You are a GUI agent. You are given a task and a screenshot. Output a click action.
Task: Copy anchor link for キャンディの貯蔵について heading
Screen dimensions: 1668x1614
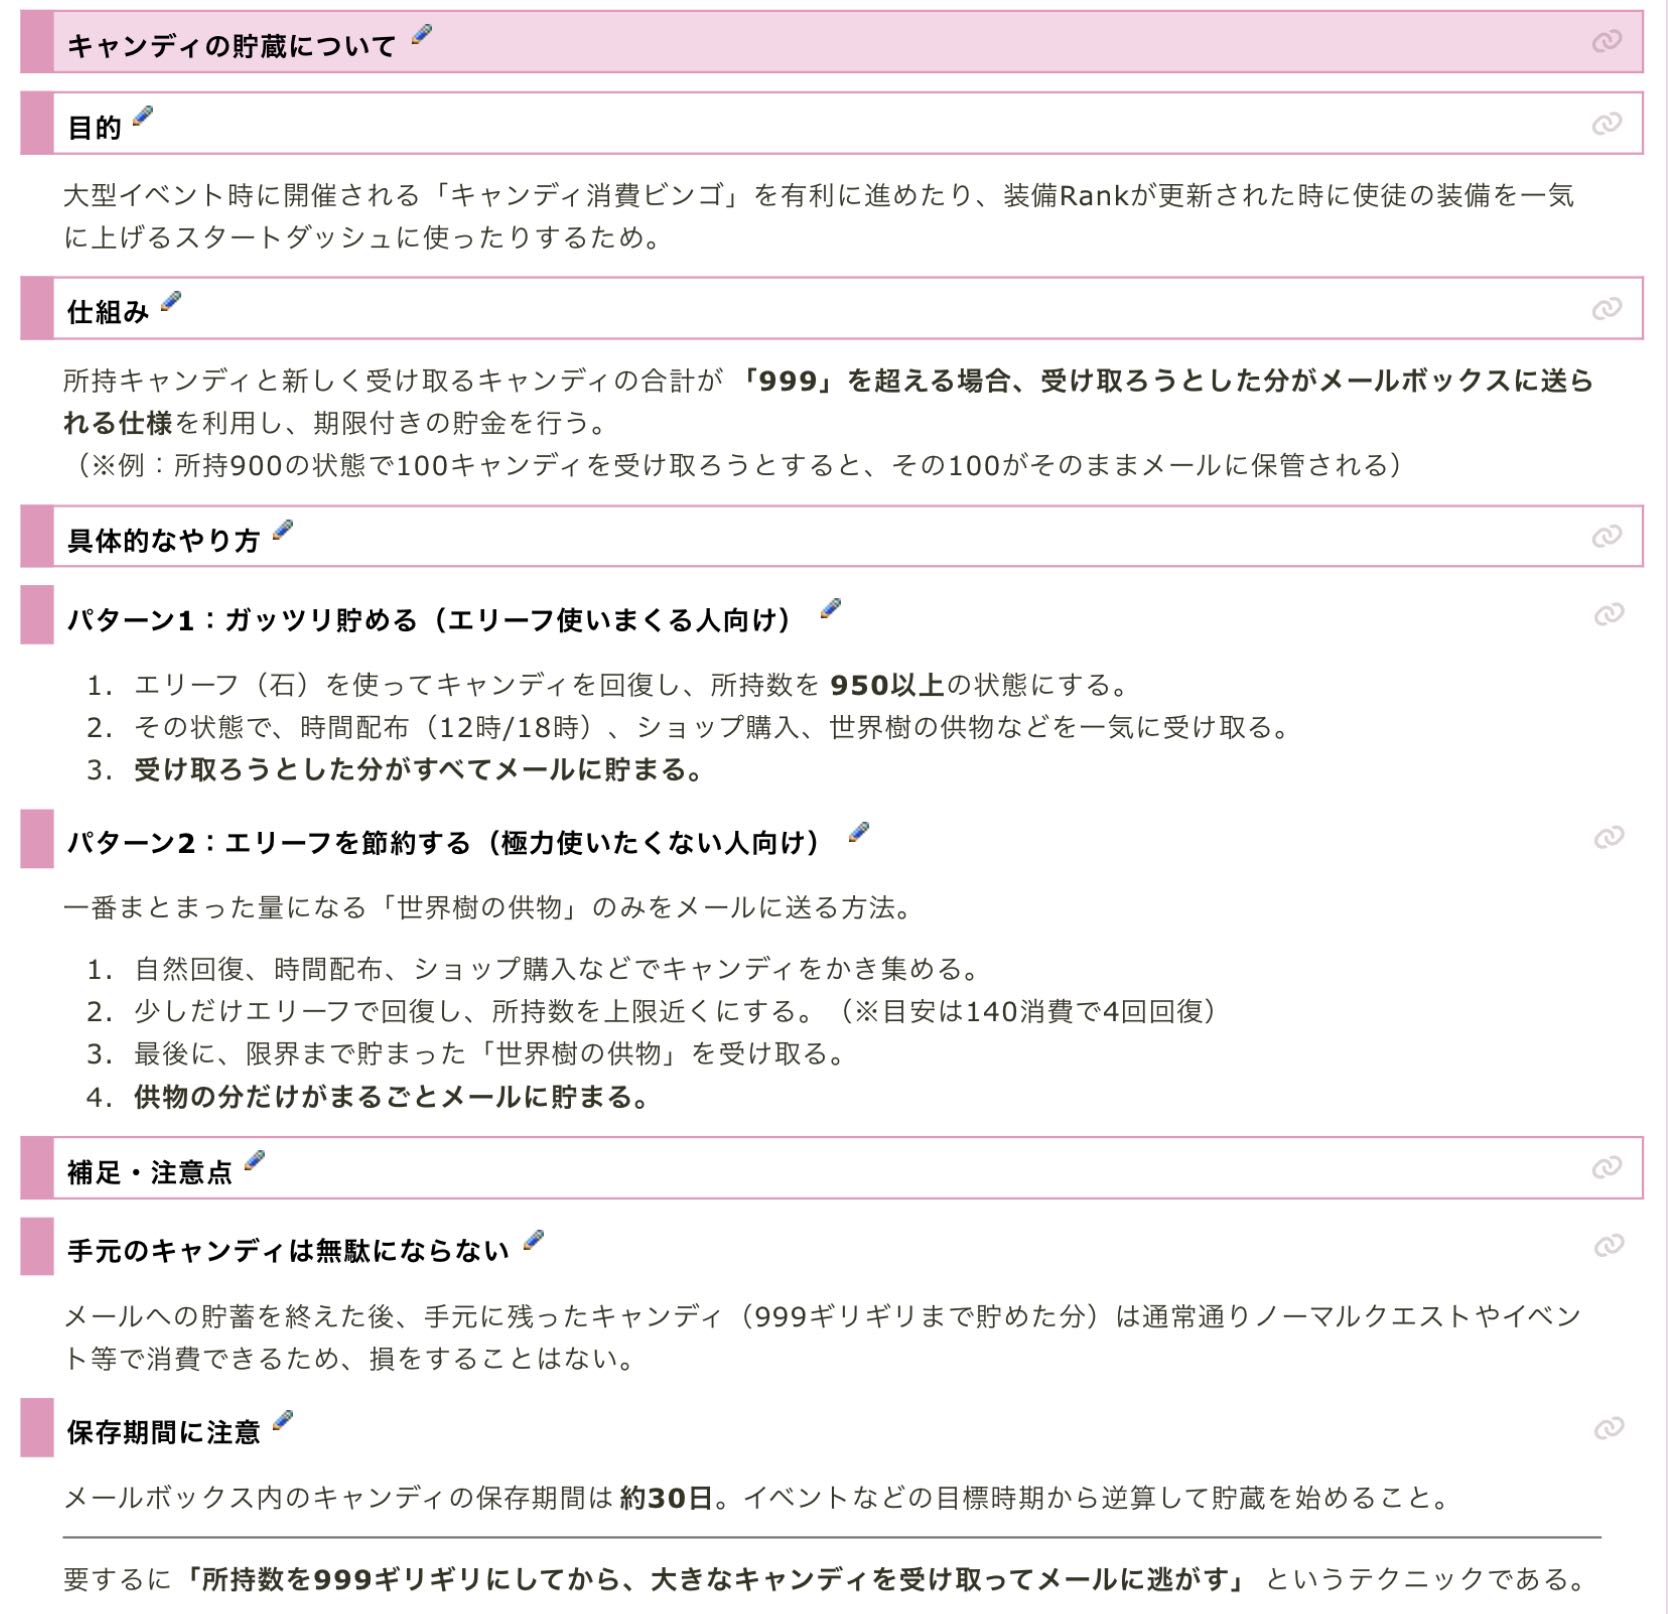coord(1606,42)
